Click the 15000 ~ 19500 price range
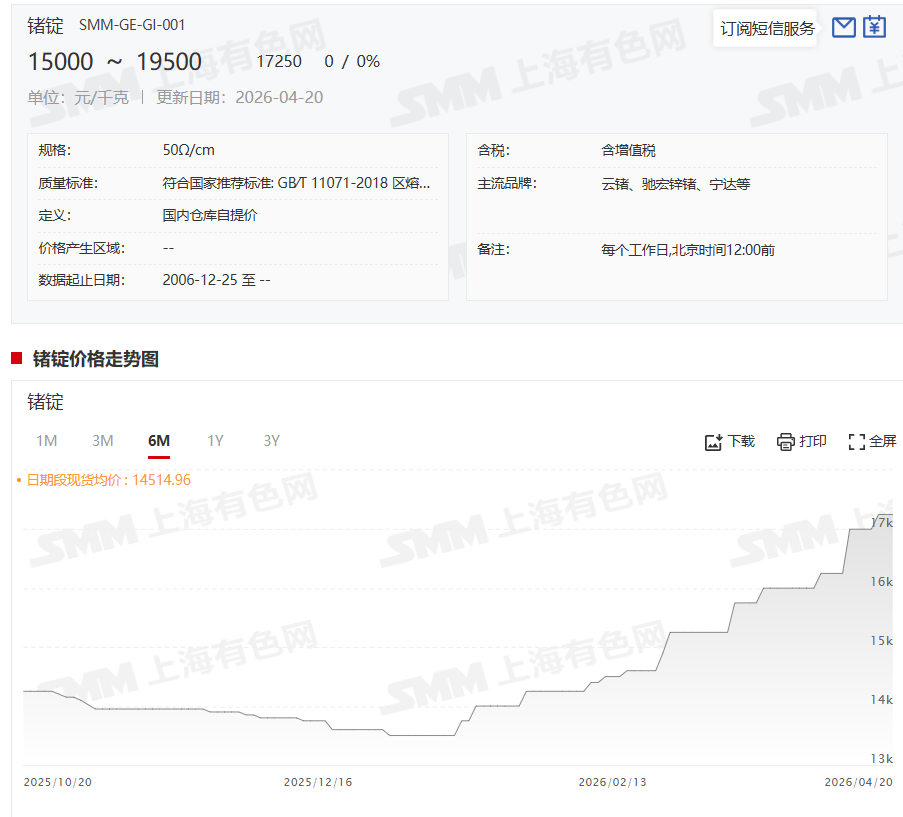This screenshot has height=817, width=903. pos(114,62)
